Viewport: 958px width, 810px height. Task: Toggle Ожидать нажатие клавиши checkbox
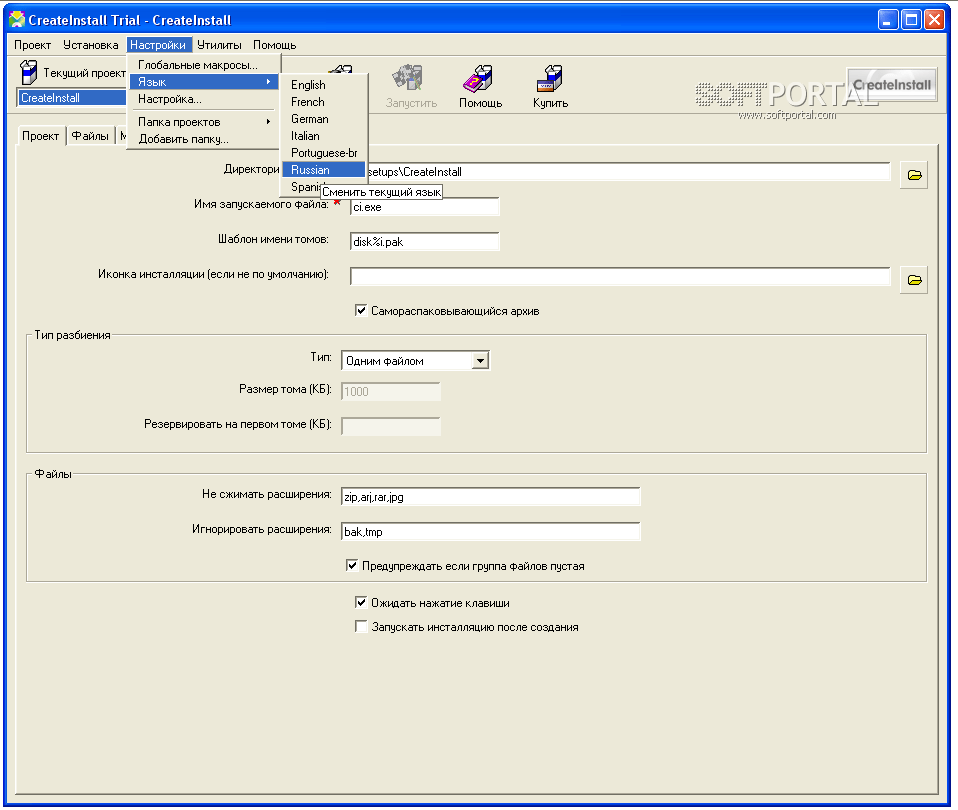pos(361,603)
